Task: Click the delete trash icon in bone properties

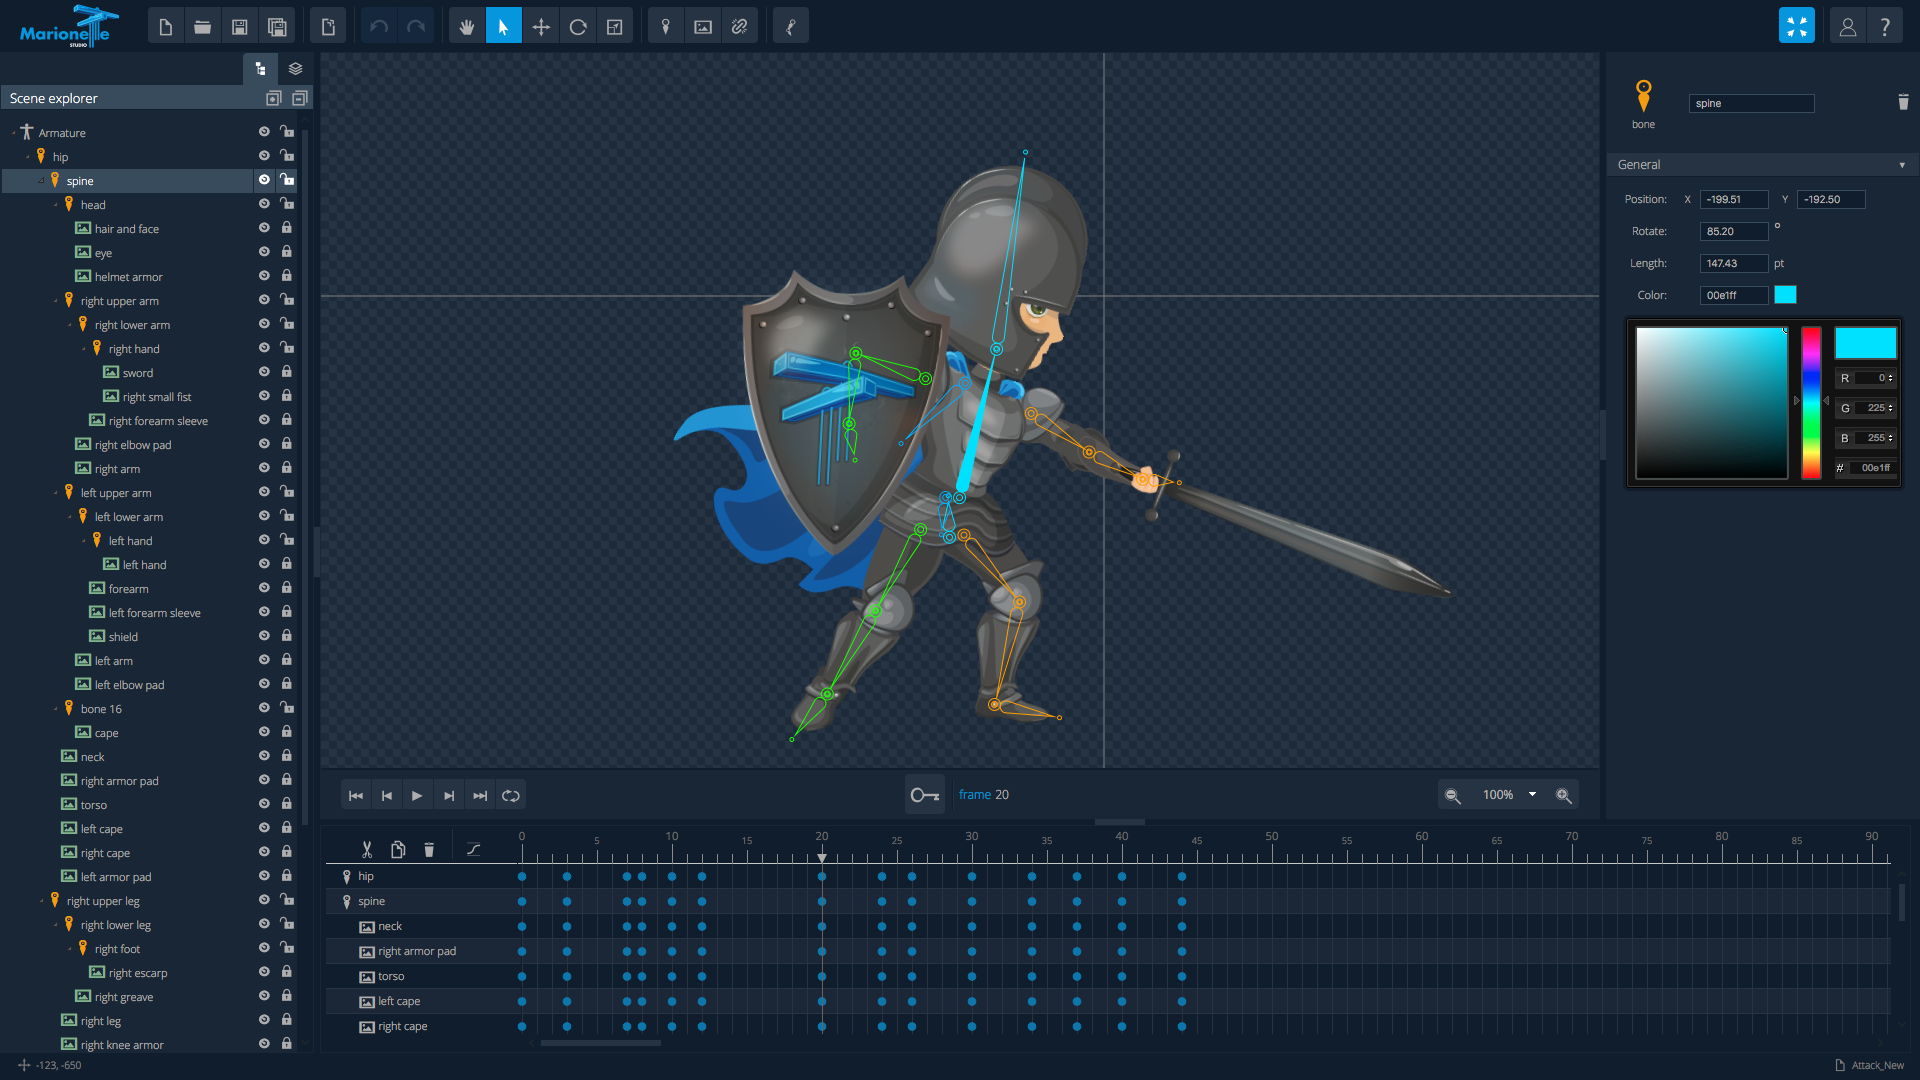Action: pyautogui.click(x=1903, y=102)
